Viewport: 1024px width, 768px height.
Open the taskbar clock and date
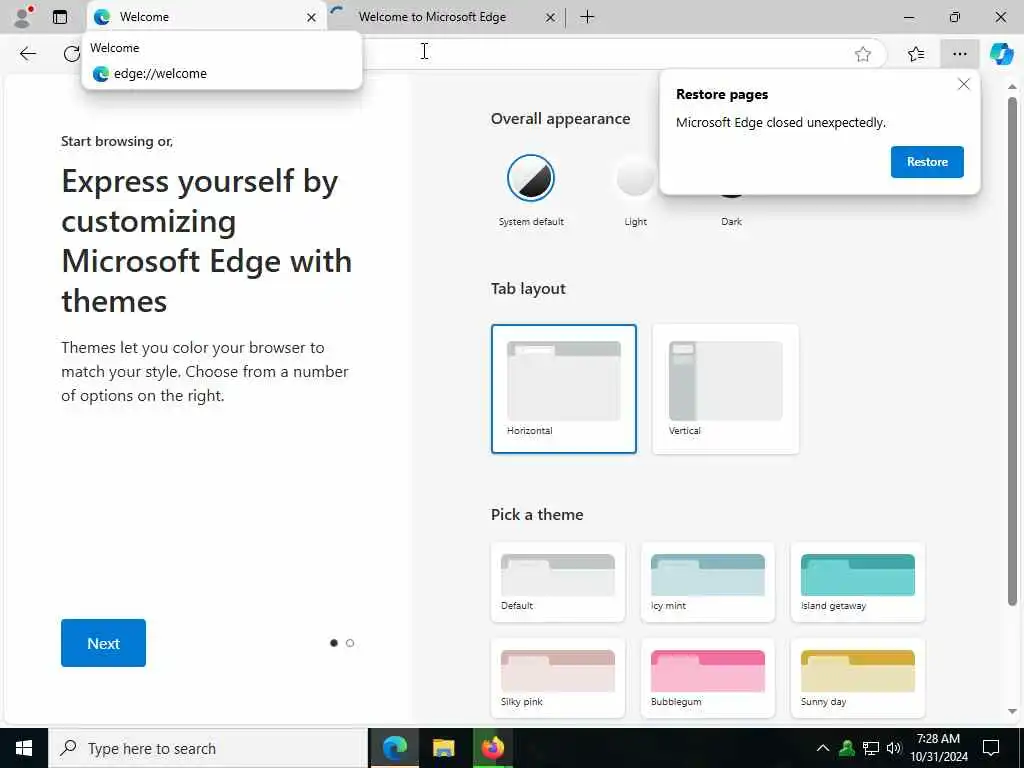tap(938, 748)
